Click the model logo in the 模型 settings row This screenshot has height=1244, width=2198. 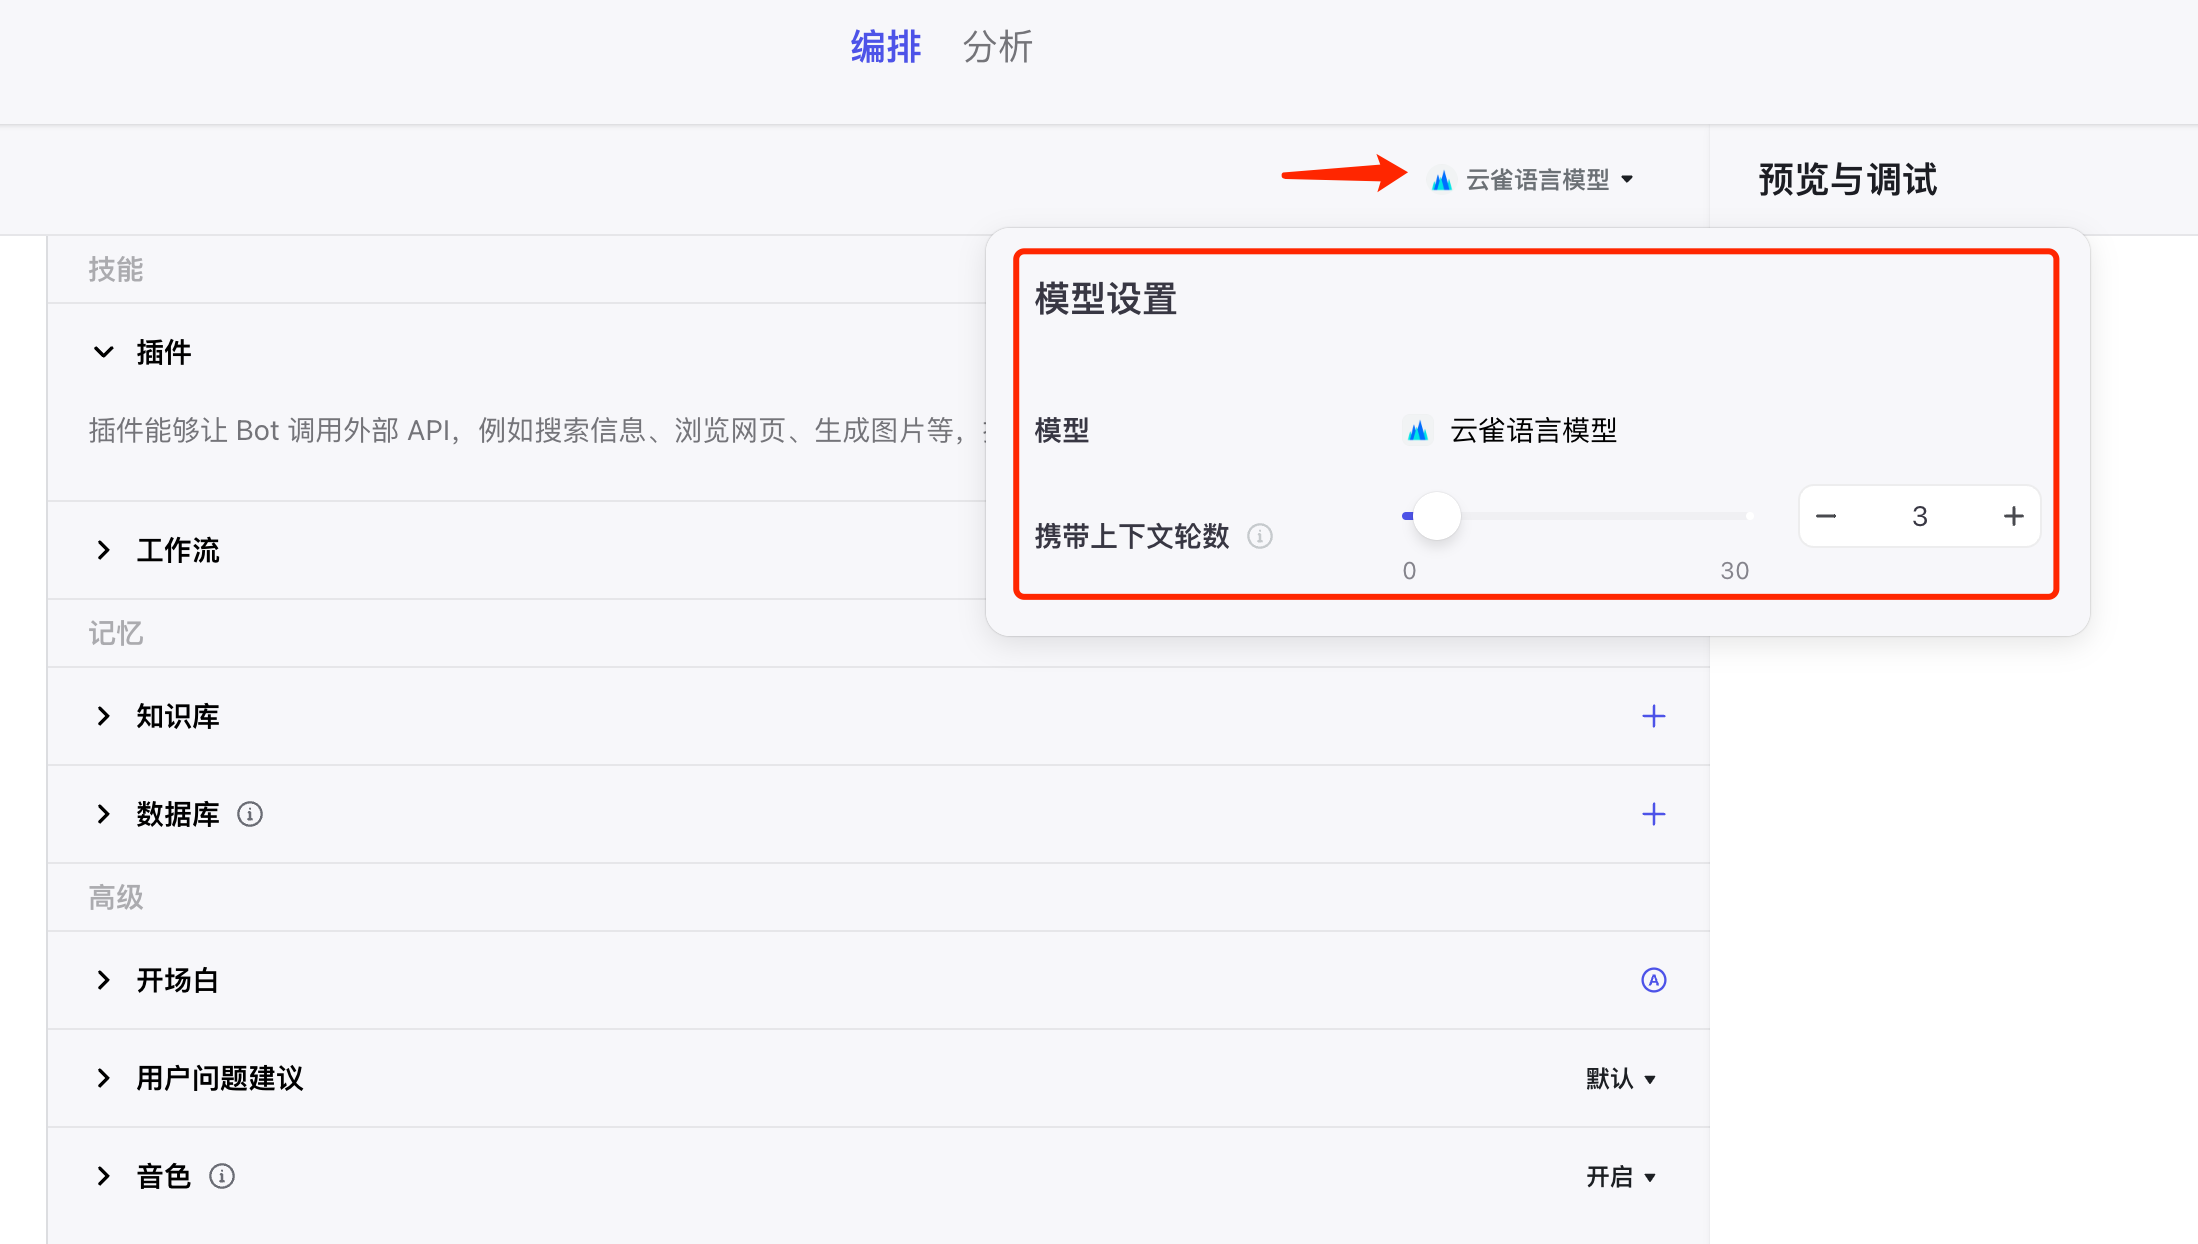(1417, 431)
